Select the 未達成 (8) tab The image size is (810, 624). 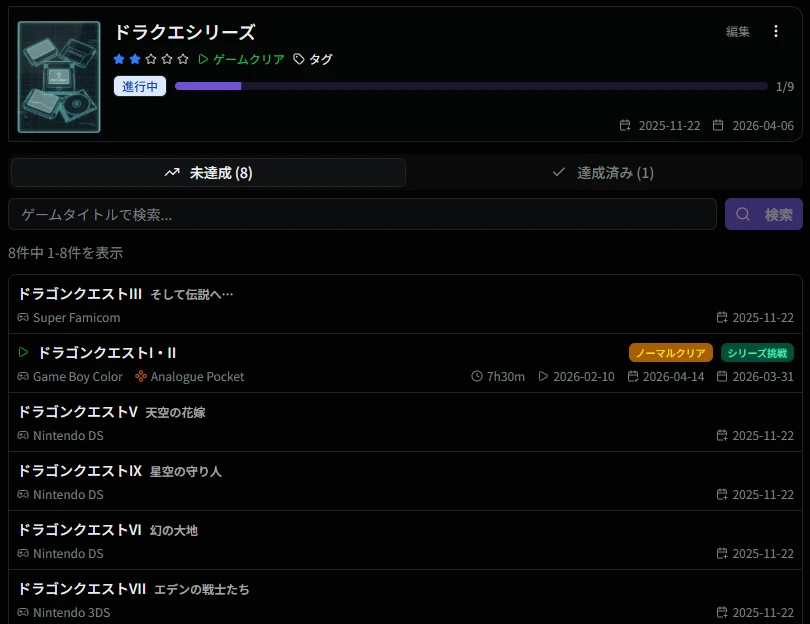point(208,172)
